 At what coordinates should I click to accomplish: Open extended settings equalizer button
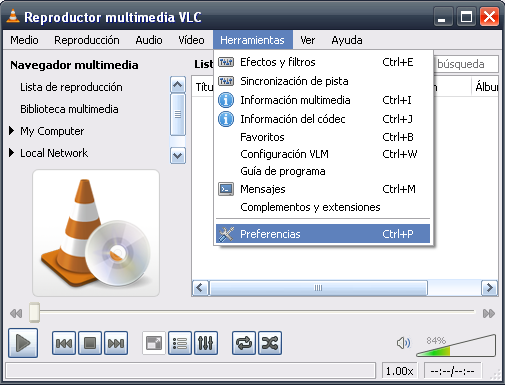[x=206, y=343]
